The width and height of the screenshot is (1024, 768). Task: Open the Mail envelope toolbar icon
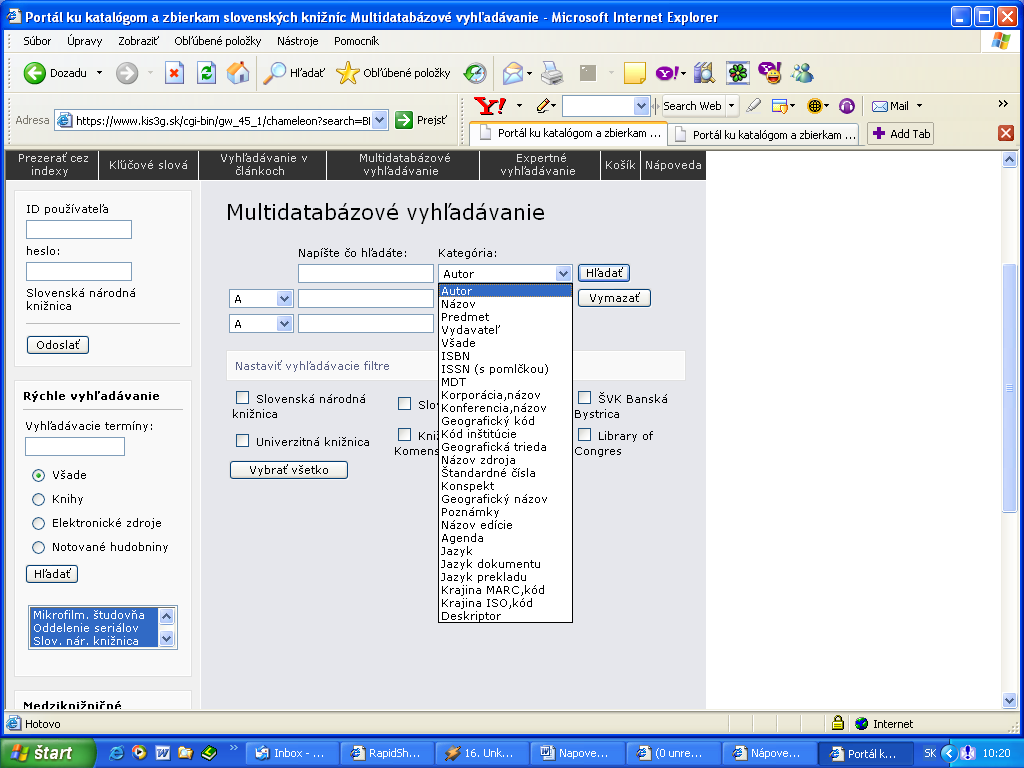513,73
